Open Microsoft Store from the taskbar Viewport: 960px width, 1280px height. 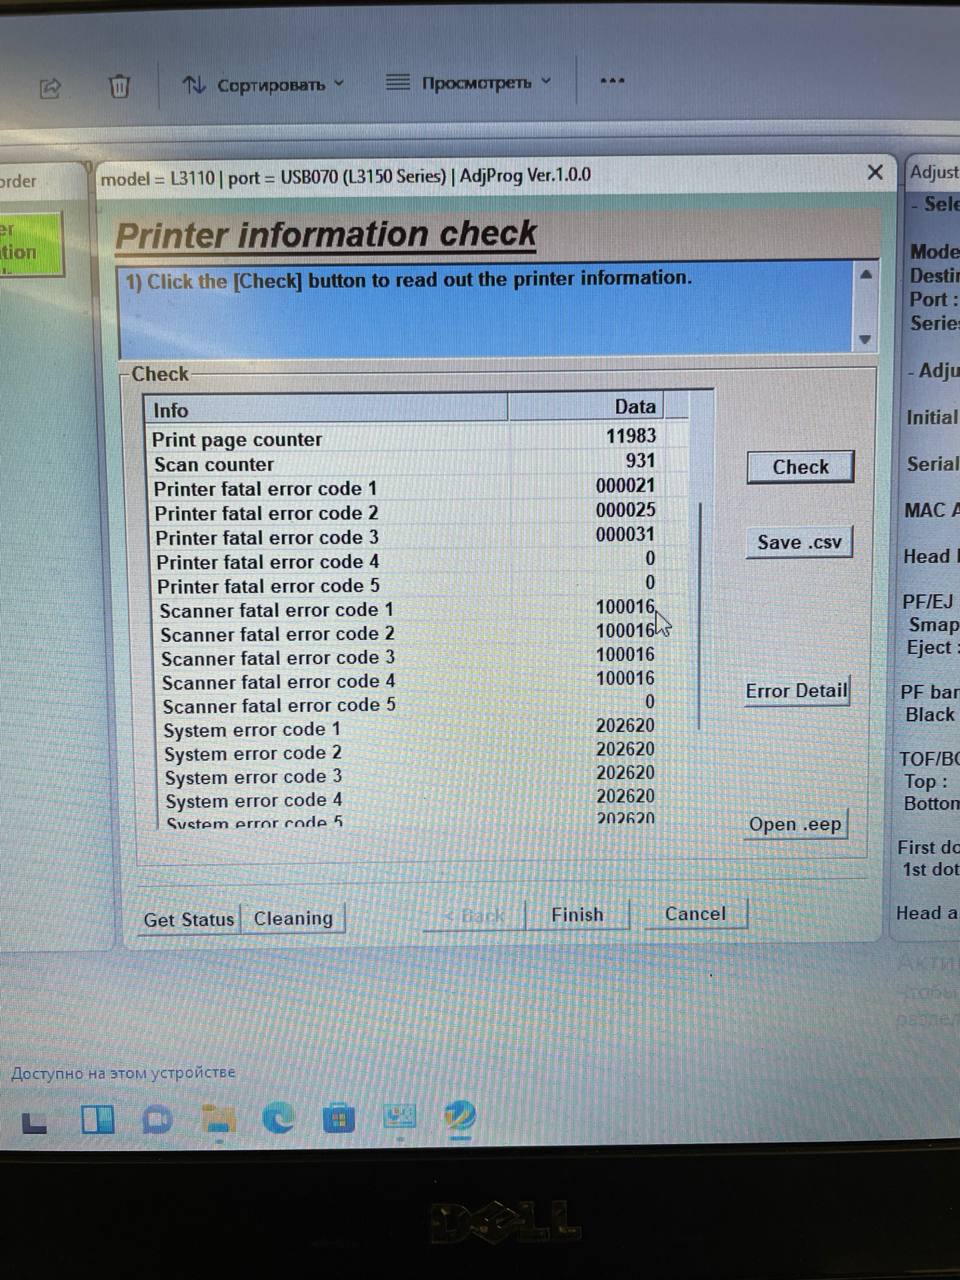(339, 1117)
